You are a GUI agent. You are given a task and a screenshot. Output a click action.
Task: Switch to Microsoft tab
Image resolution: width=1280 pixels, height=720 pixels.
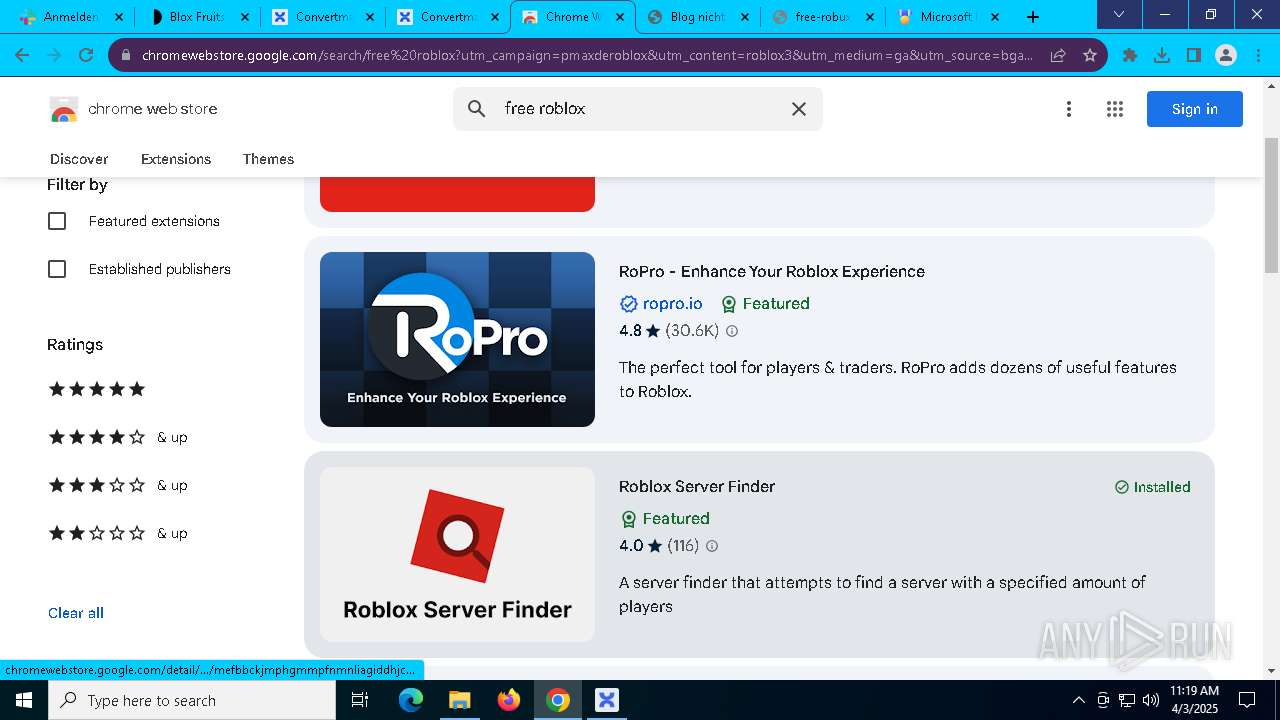[947, 17]
